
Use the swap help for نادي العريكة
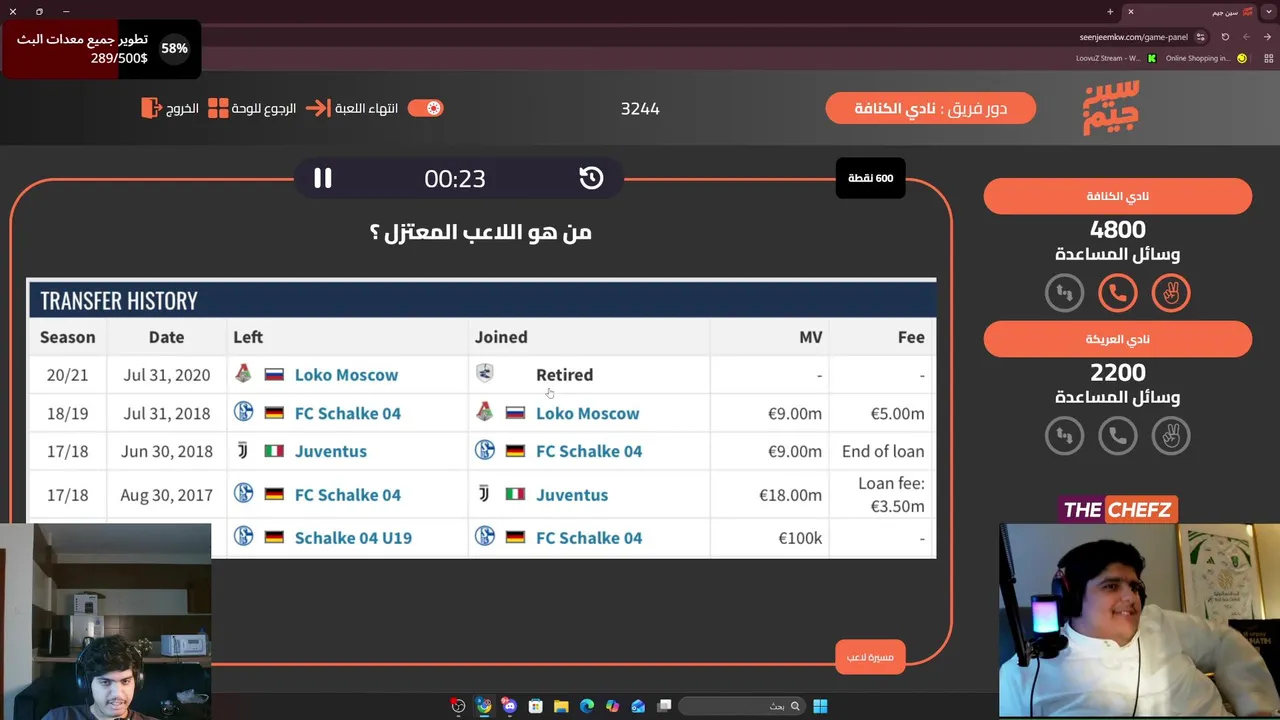coord(1064,435)
